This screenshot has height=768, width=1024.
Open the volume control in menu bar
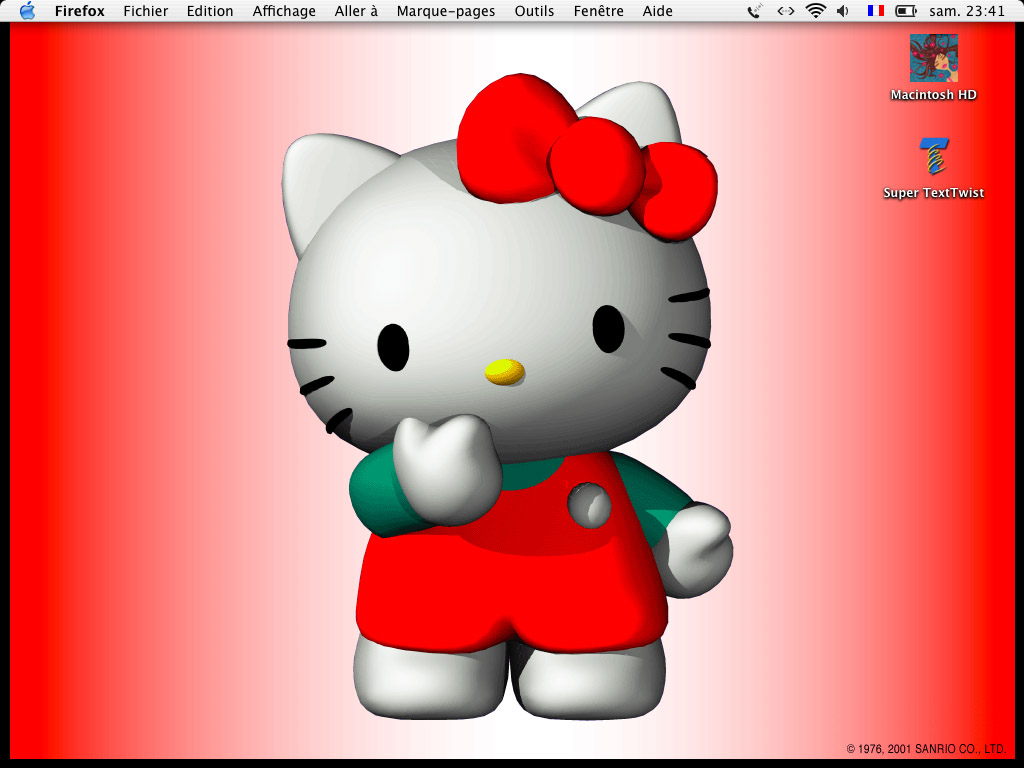(x=843, y=11)
